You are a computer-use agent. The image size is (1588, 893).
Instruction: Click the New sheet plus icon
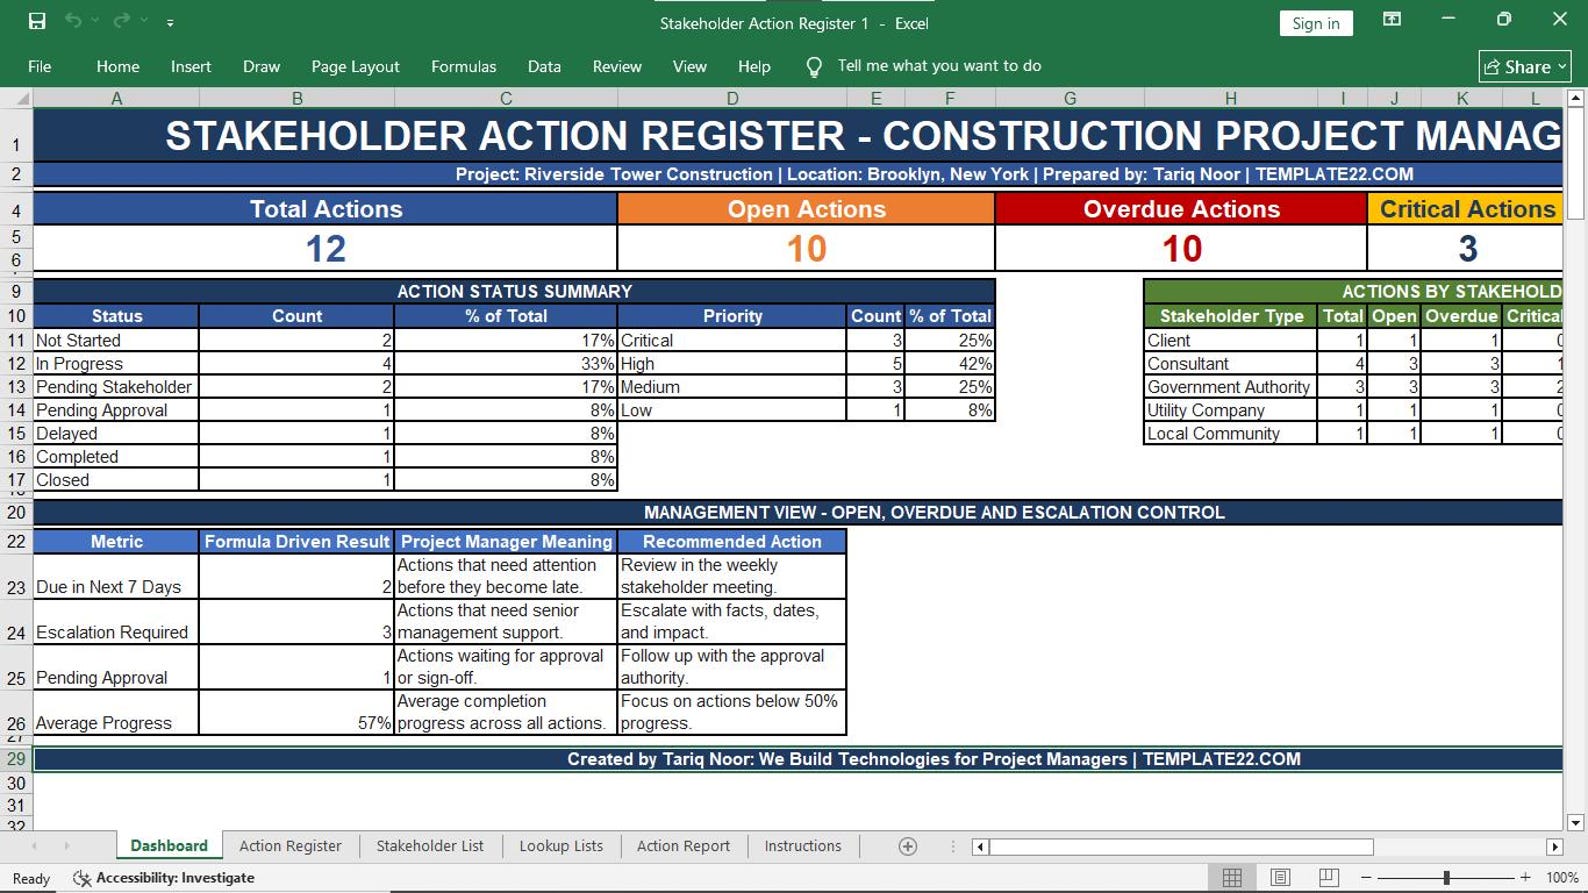908,847
